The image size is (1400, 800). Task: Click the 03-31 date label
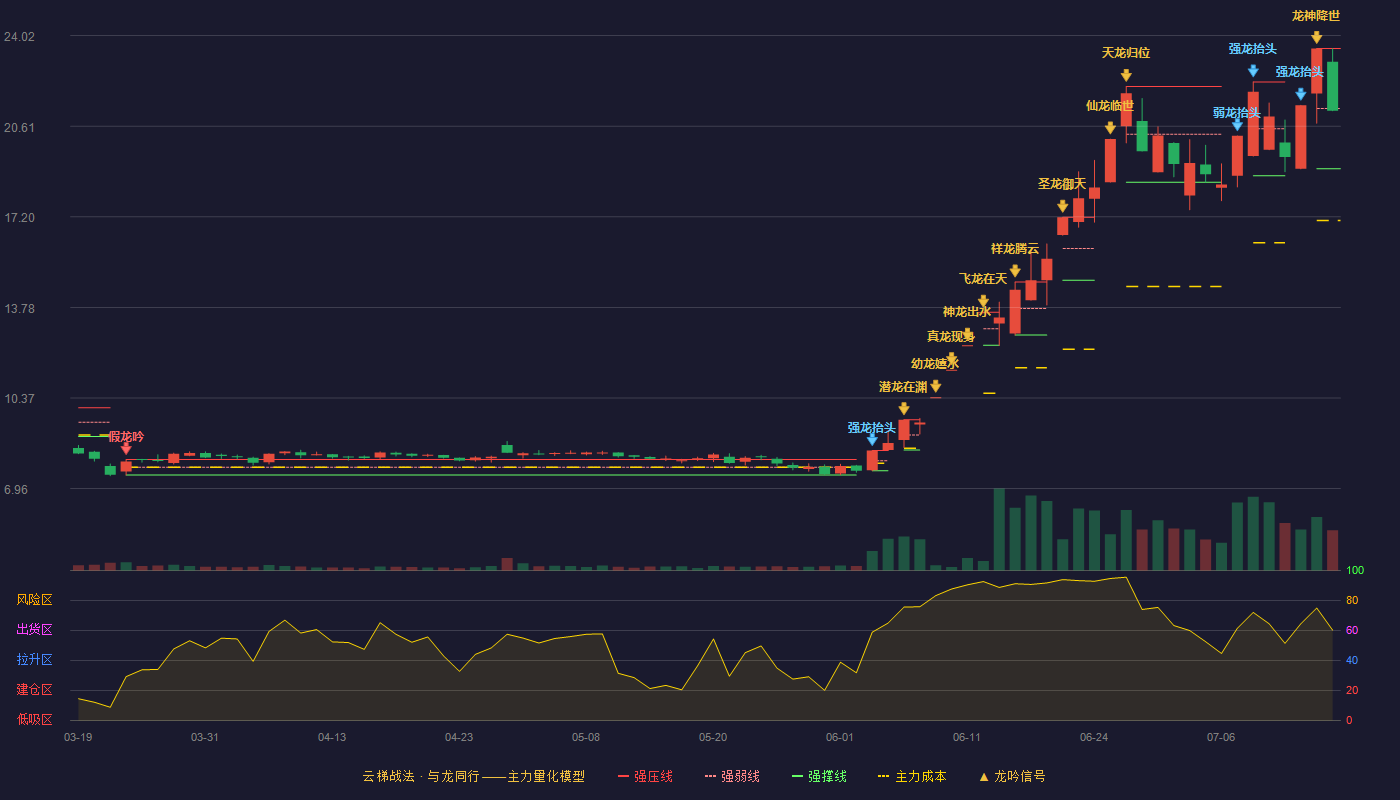(x=205, y=737)
